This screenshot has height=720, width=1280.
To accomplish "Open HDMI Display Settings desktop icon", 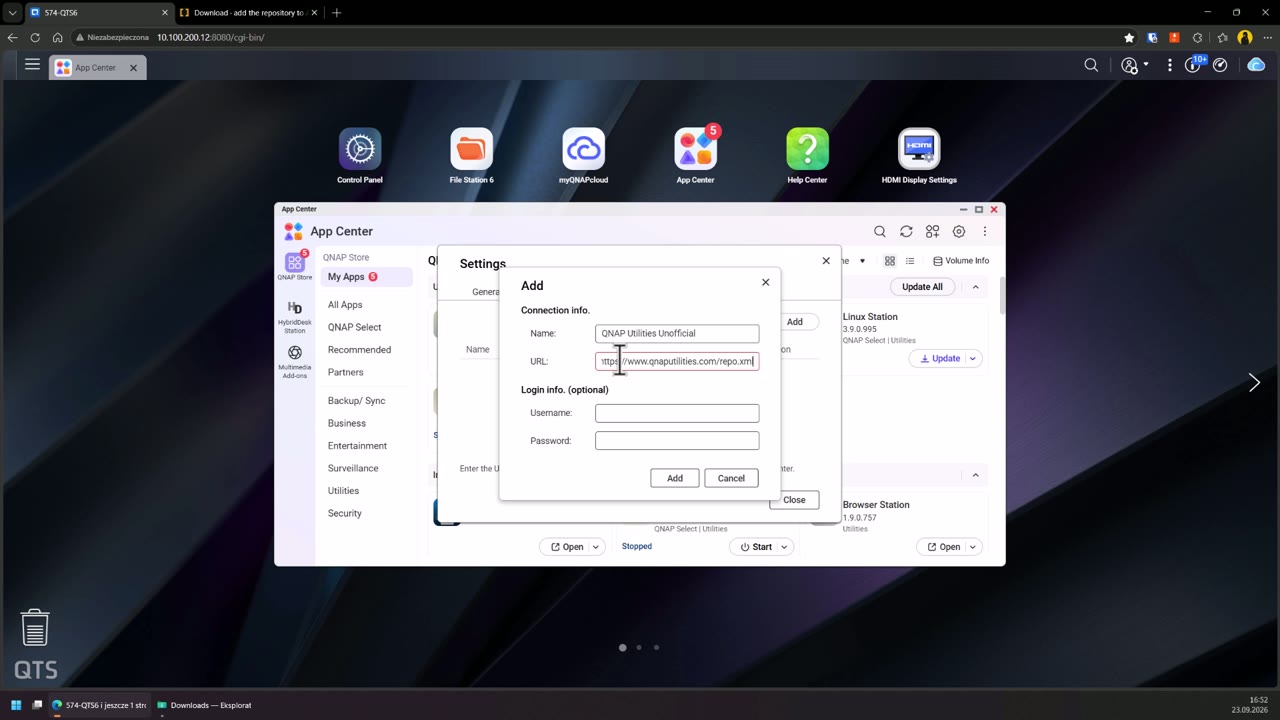I will [x=919, y=149].
